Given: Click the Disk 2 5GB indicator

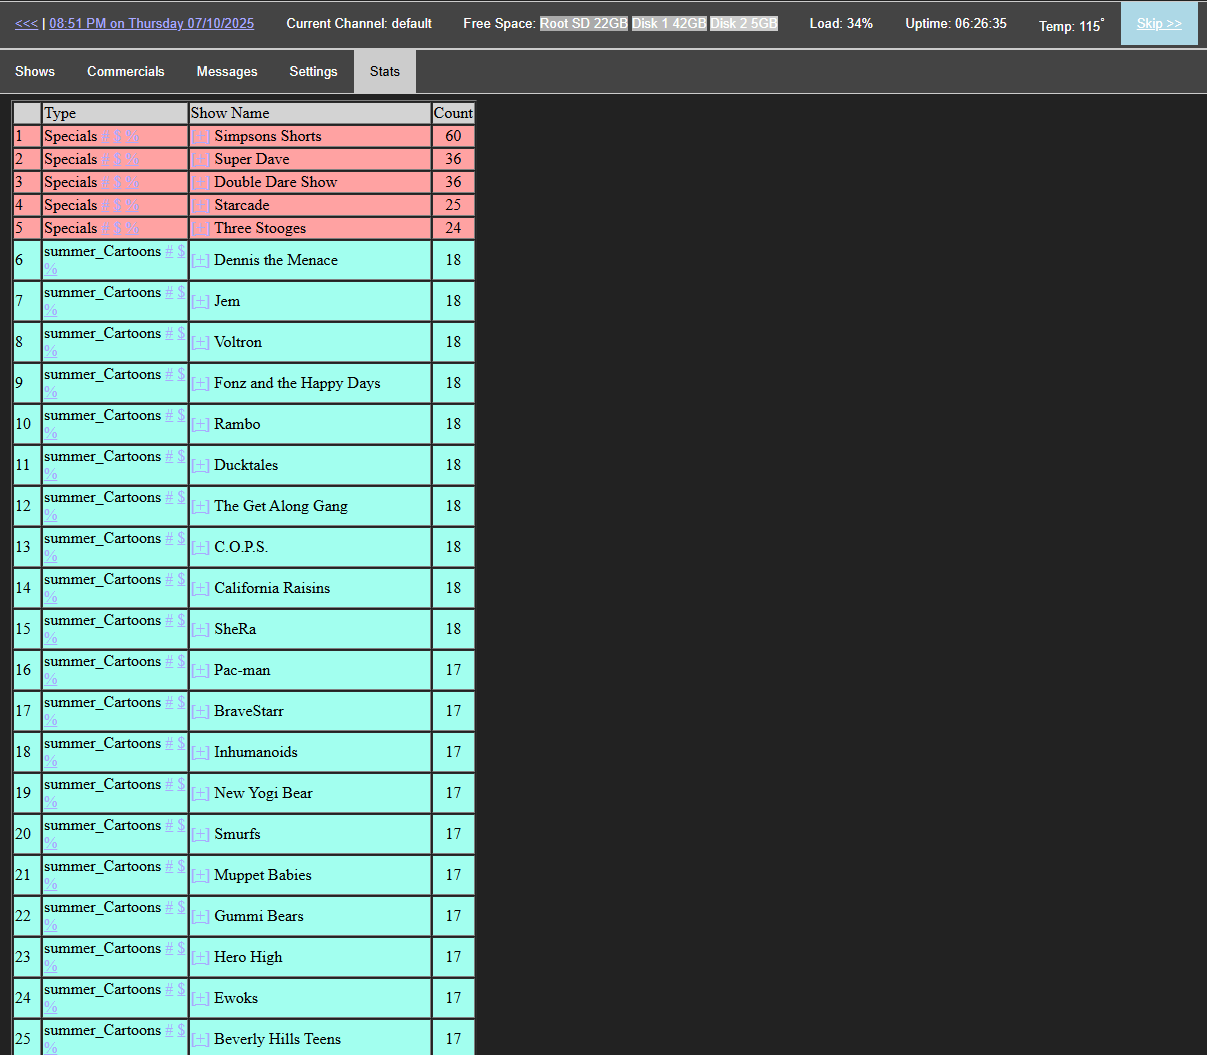Looking at the screenshot, I should click(744, 23).
